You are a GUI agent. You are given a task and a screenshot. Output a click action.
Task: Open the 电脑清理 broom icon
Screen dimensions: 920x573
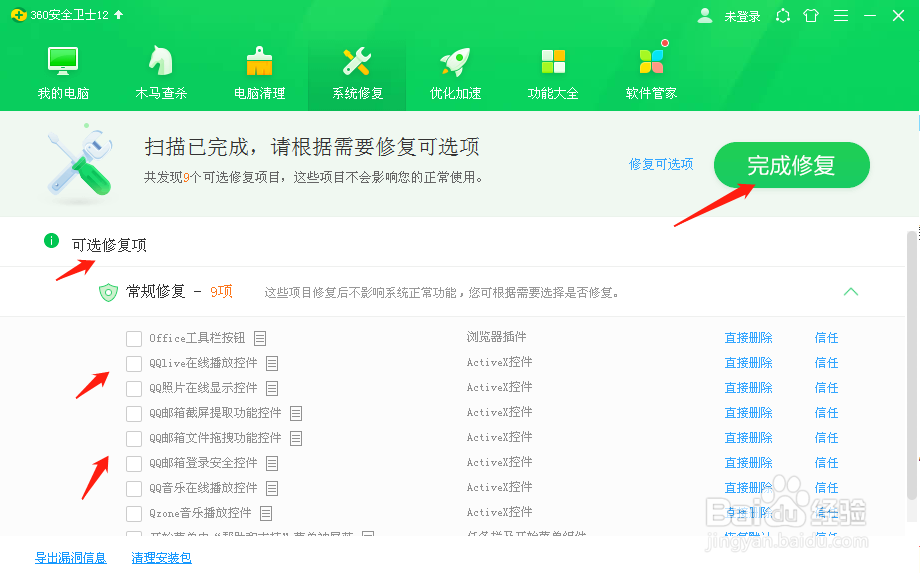[259, 61]
